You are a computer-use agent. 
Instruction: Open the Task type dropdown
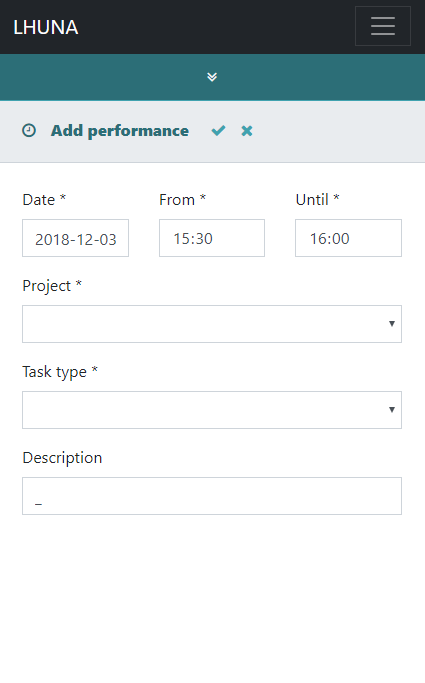(x=212, y=410)
